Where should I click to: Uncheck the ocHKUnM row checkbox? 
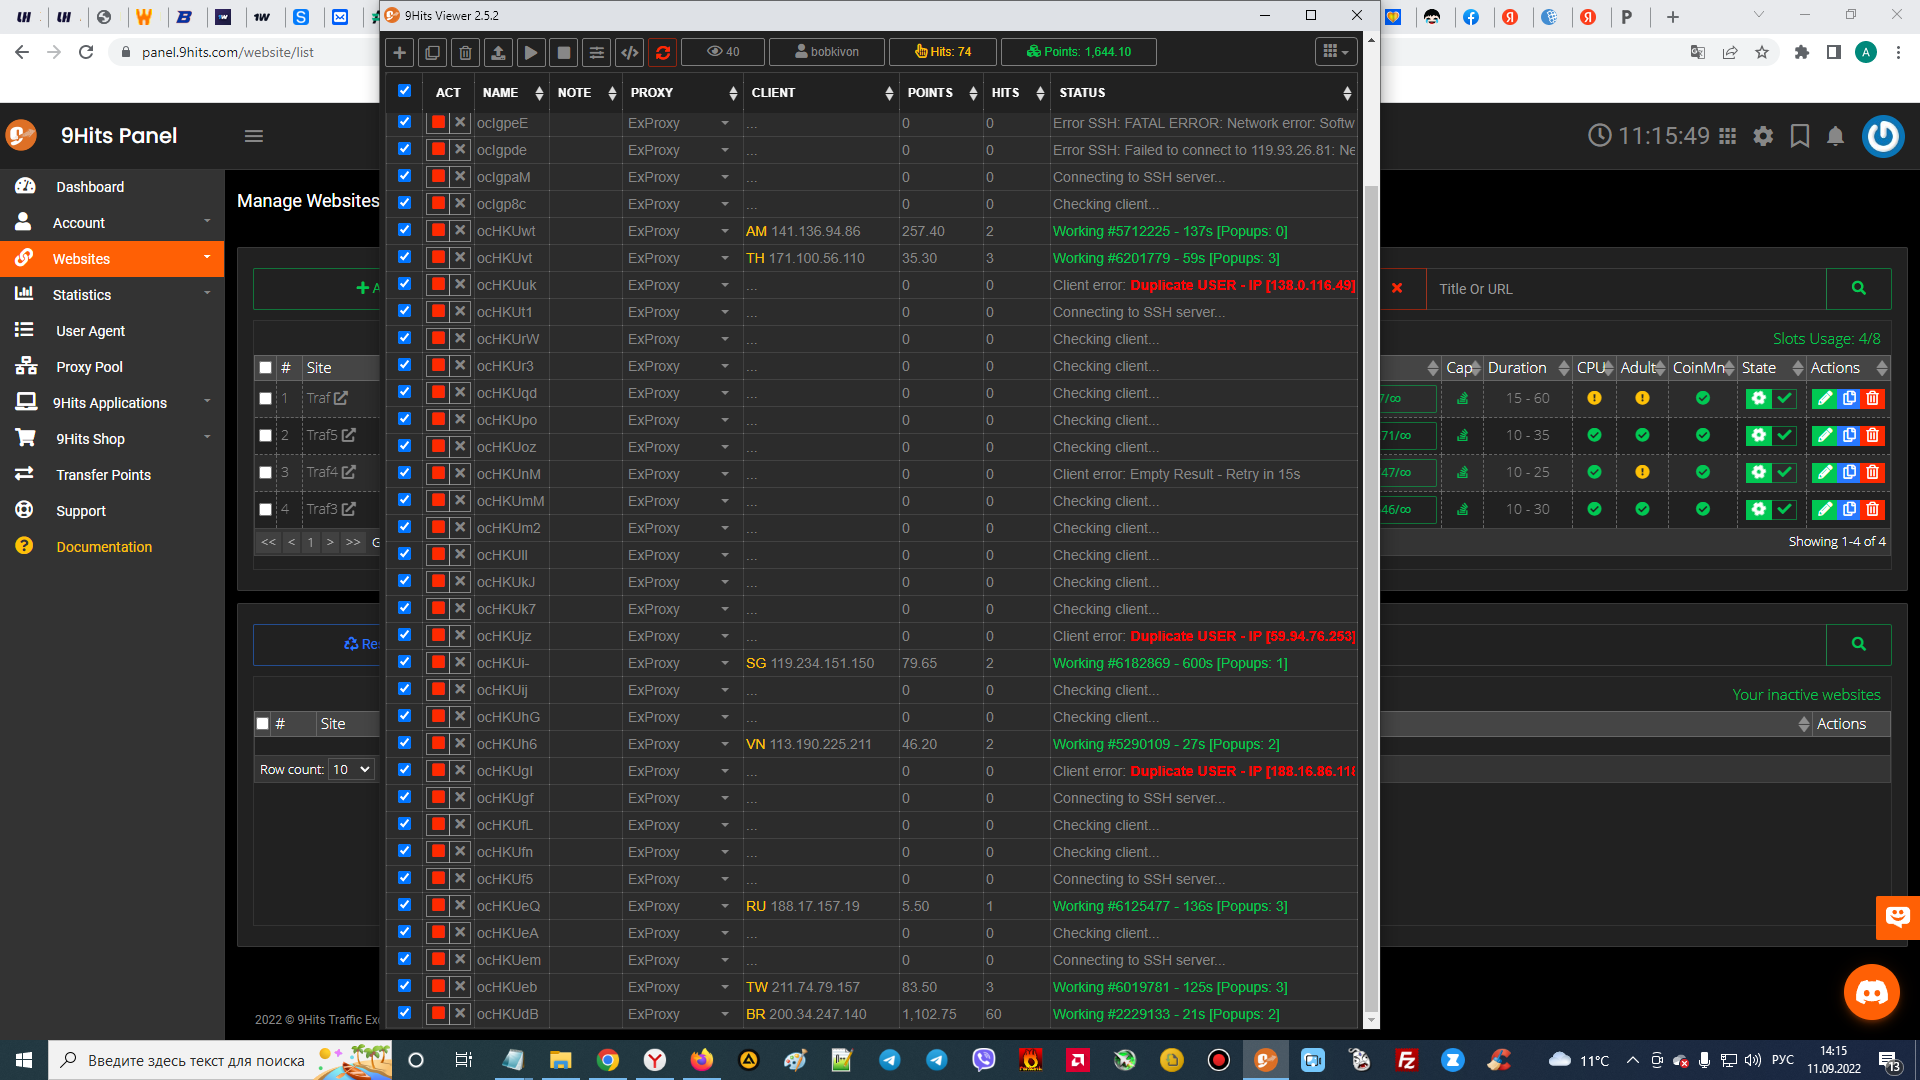pyautogui.click(x=404, y=473)
